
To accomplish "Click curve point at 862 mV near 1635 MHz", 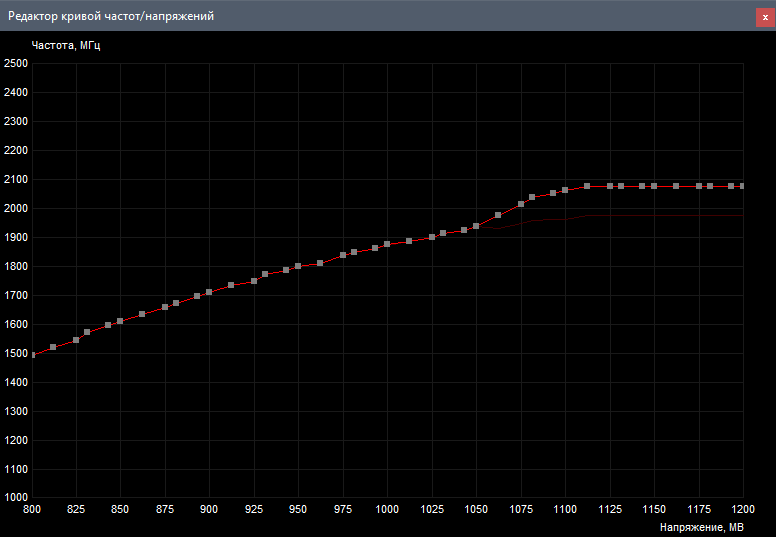I will tap(142, 314).
